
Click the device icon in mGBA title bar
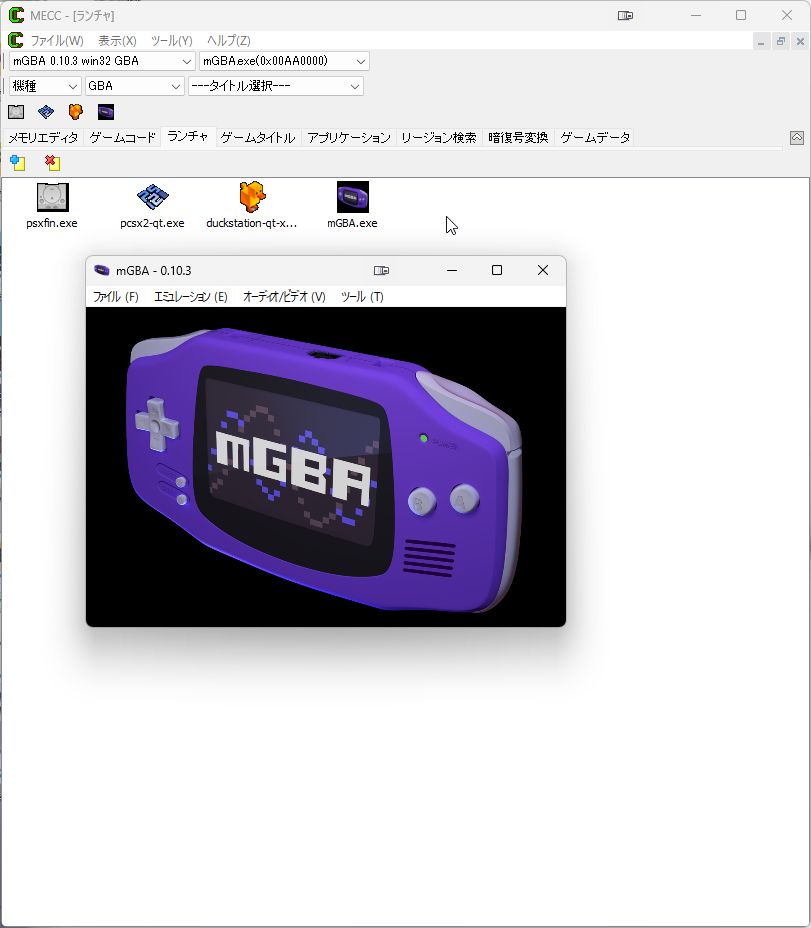click(x=381, y=270)
